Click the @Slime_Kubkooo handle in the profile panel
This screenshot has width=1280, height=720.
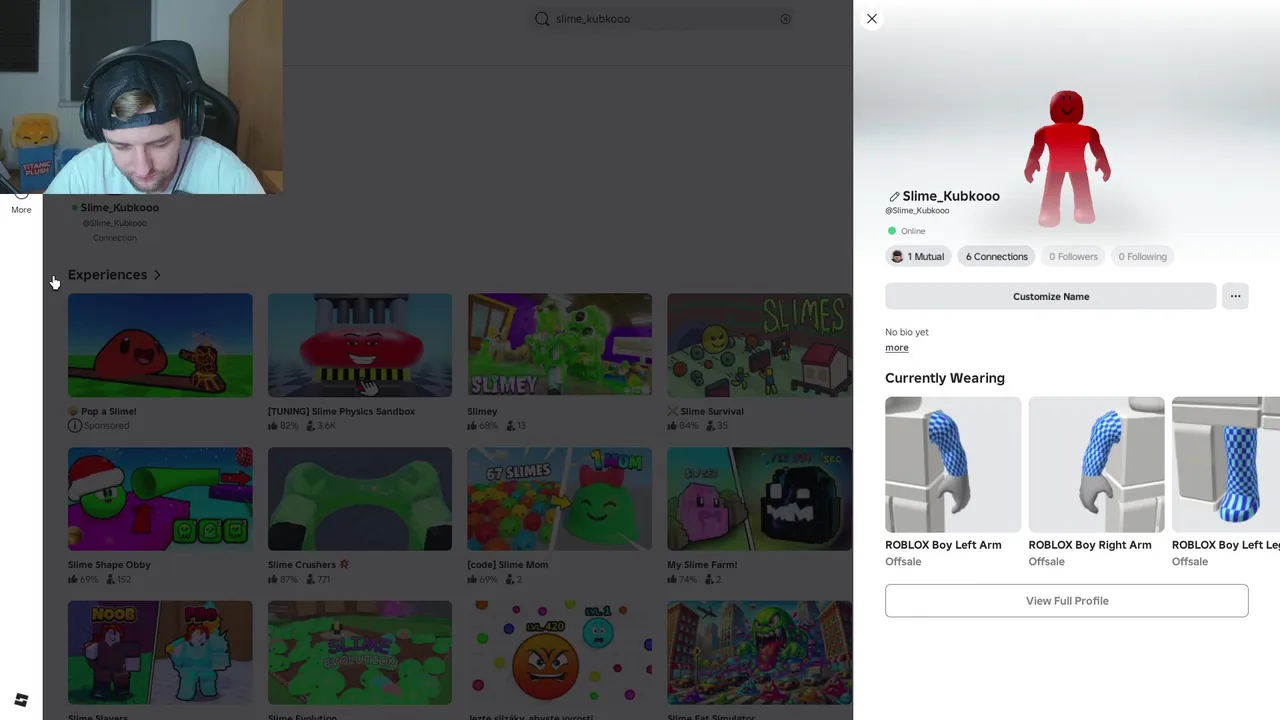pyautogui.click(x=917, y=211)
